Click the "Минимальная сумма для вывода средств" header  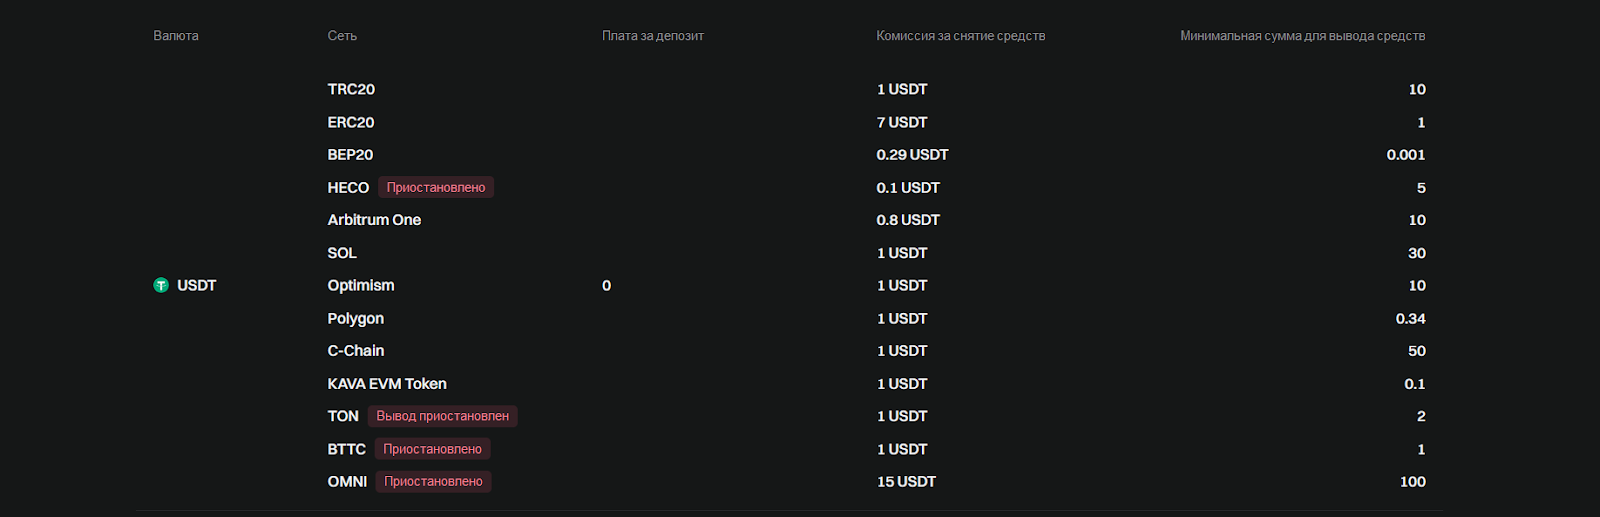(x=1302, y=36)
